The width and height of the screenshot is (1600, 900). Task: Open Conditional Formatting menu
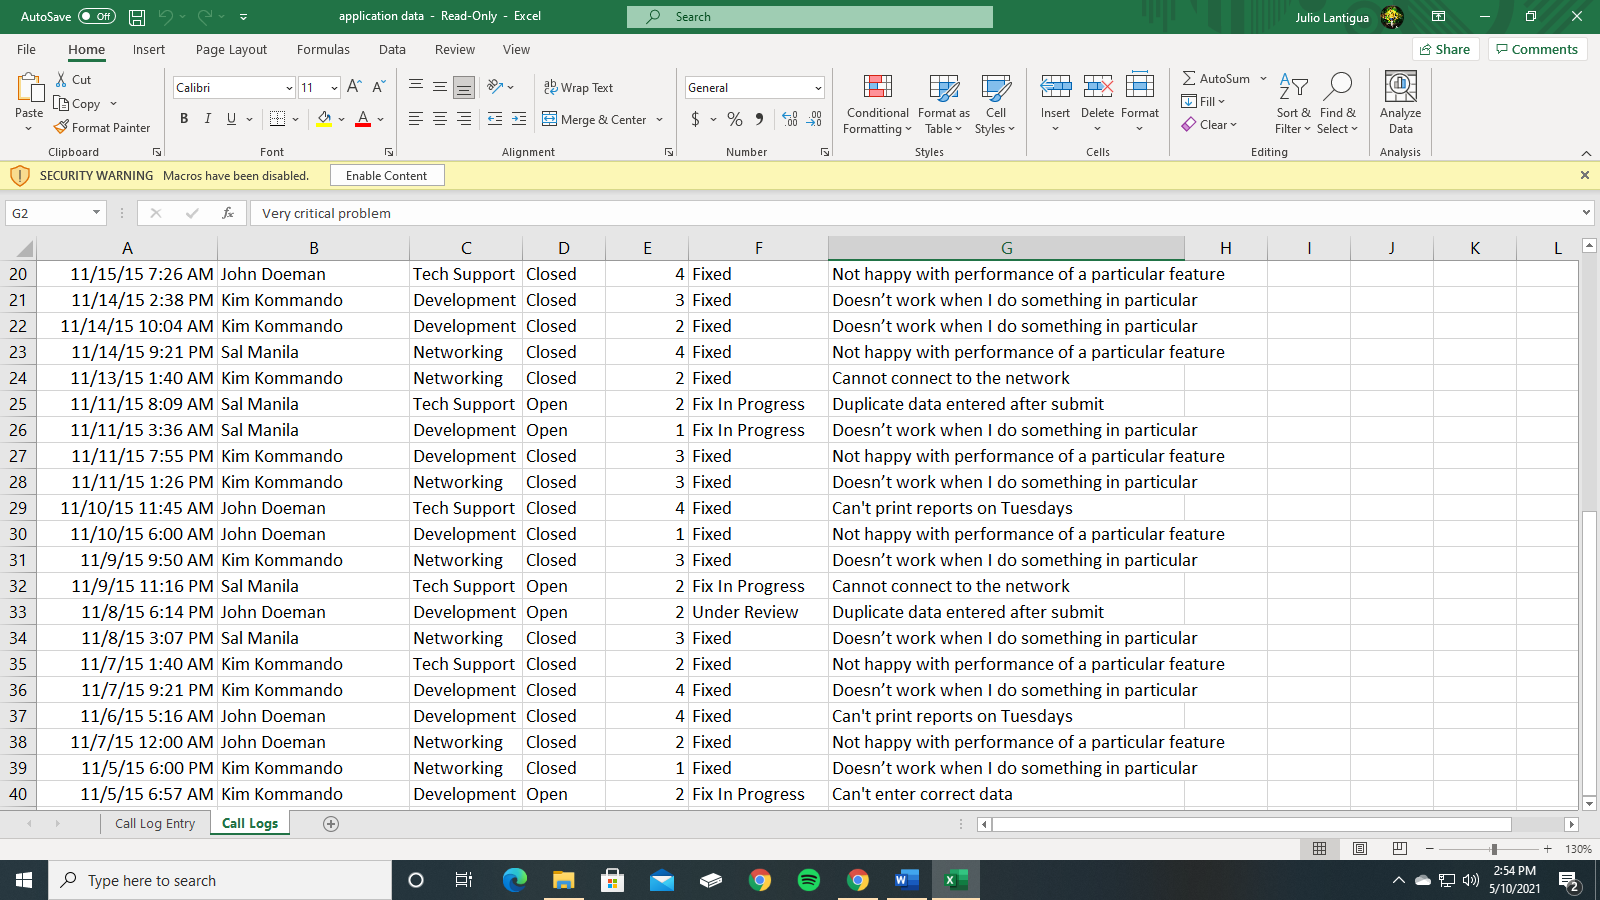tap(877, 104)
